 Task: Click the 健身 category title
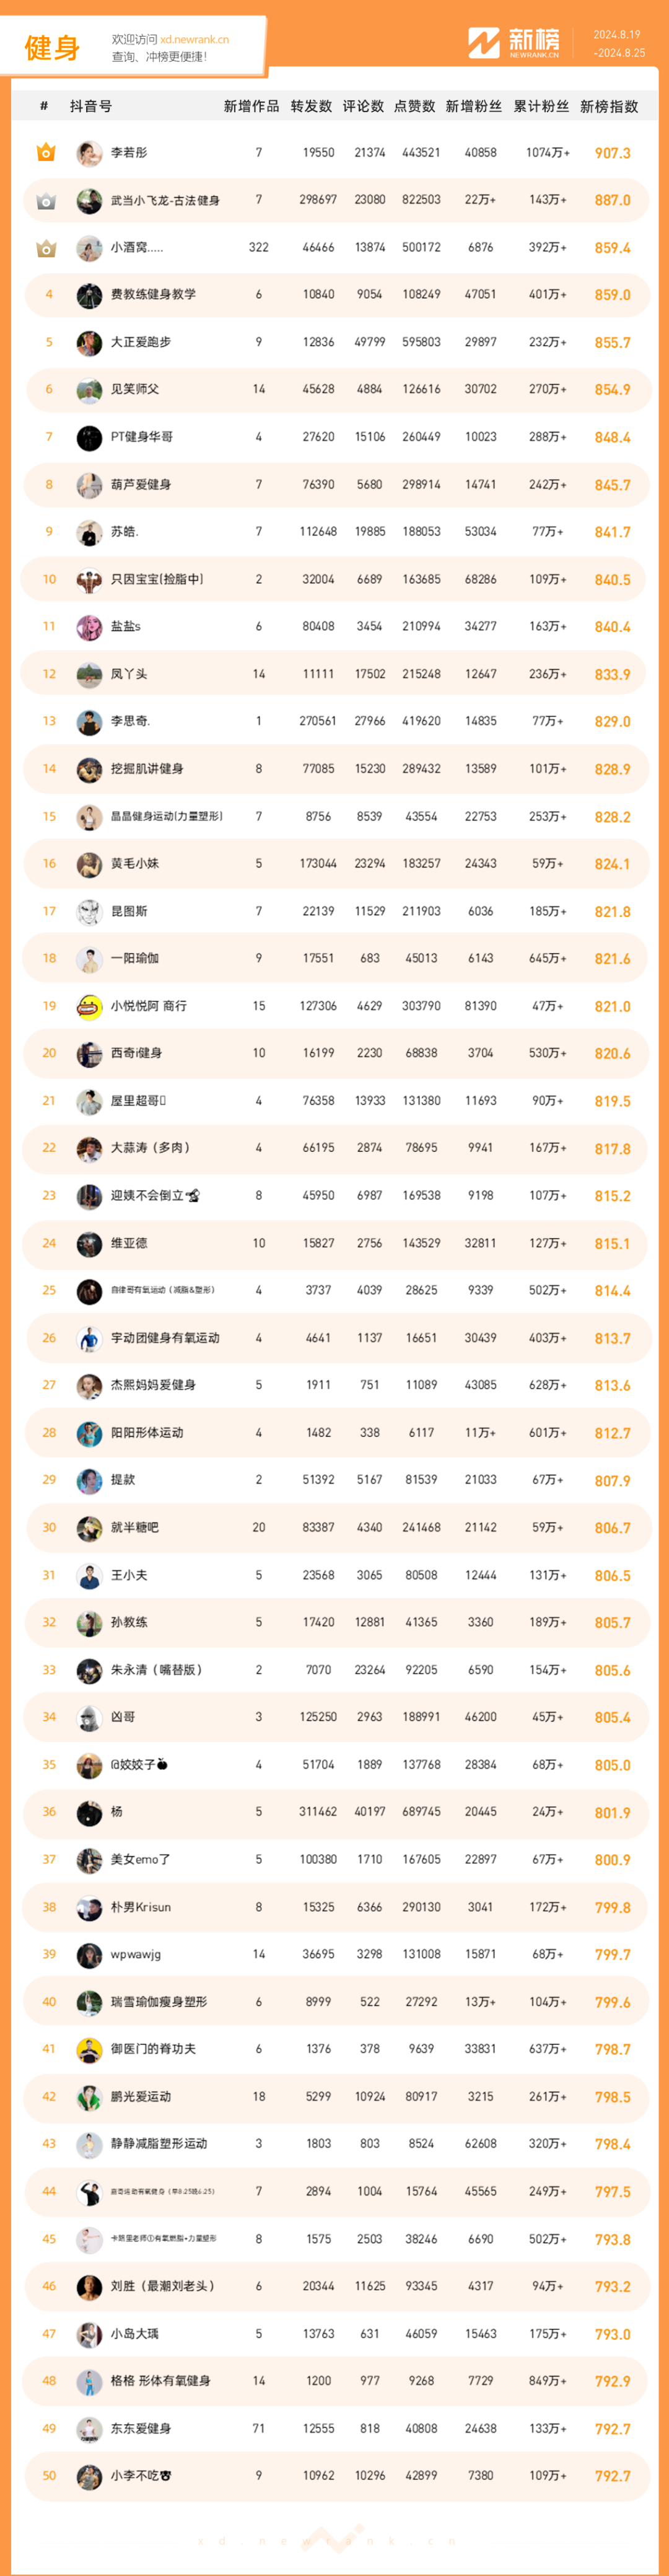point(52,47)
